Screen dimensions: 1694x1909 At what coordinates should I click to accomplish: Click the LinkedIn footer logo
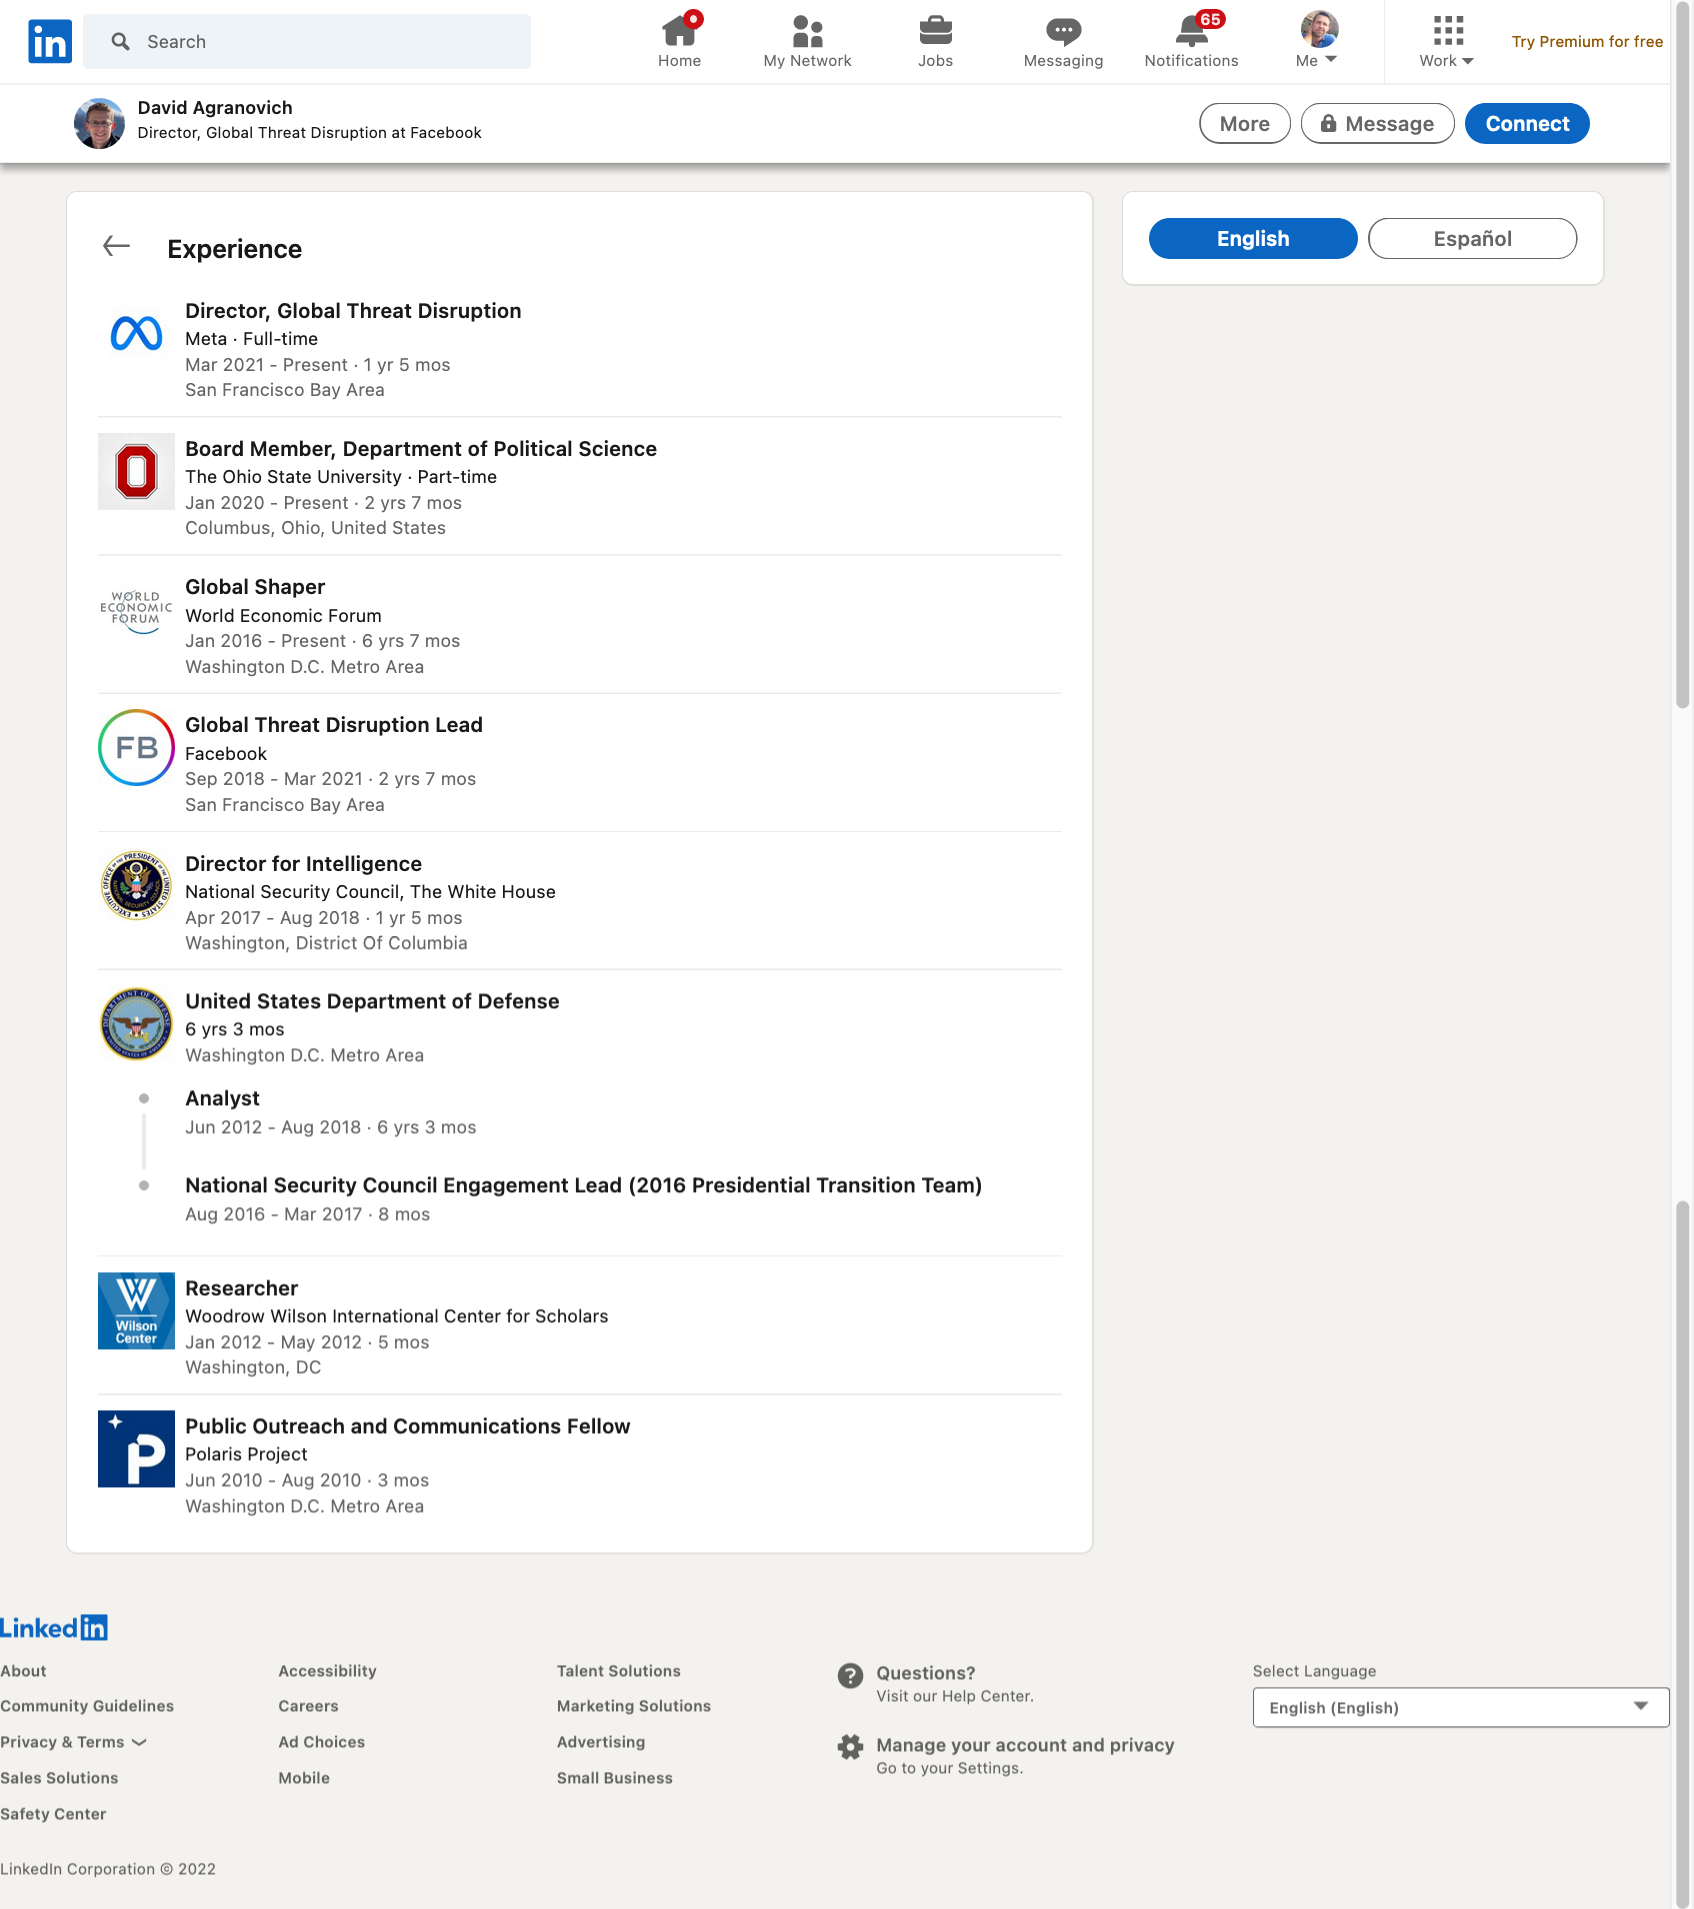pyautogui.click(x=54, y=1627)
